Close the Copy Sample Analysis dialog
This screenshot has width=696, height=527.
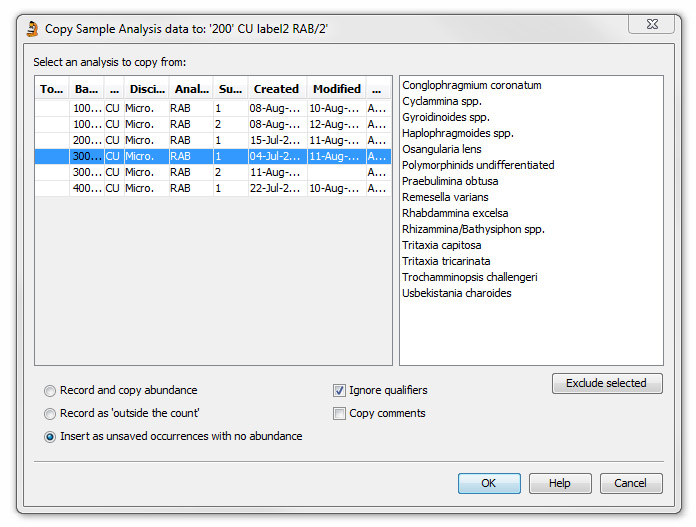pyautogui.click(x=652, y=24)
